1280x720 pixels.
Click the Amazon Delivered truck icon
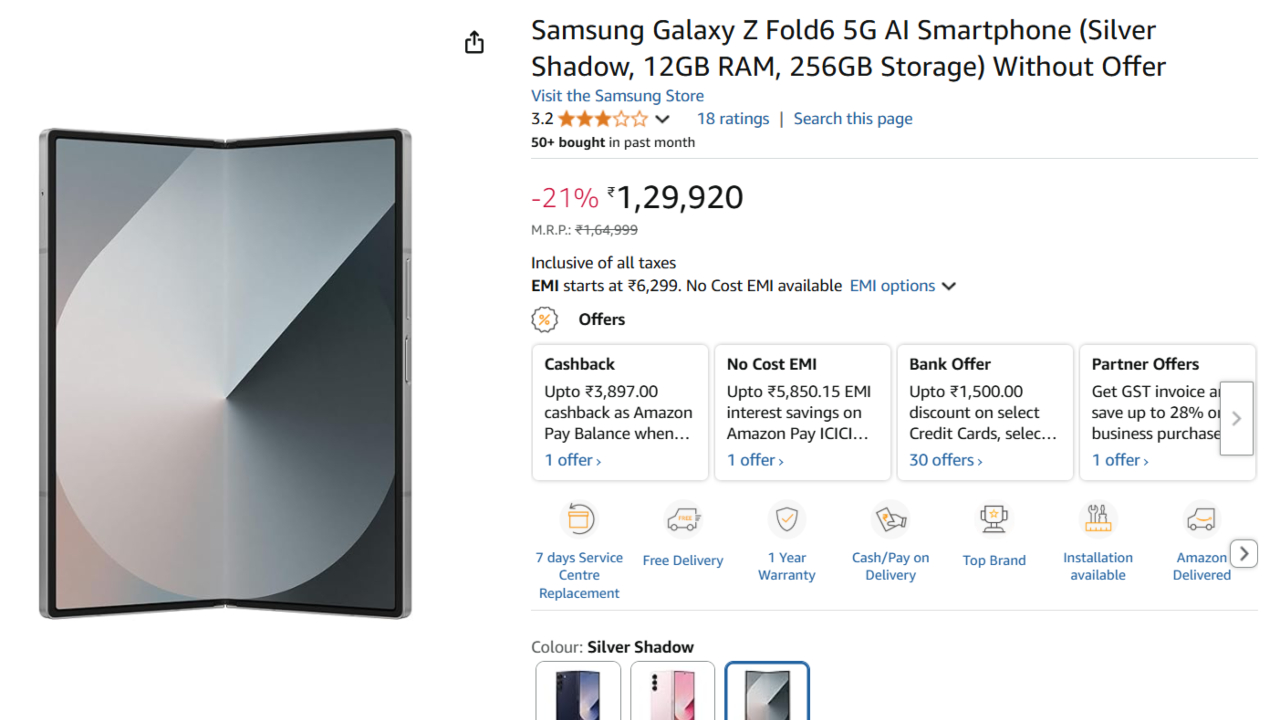coord(1201,520)
